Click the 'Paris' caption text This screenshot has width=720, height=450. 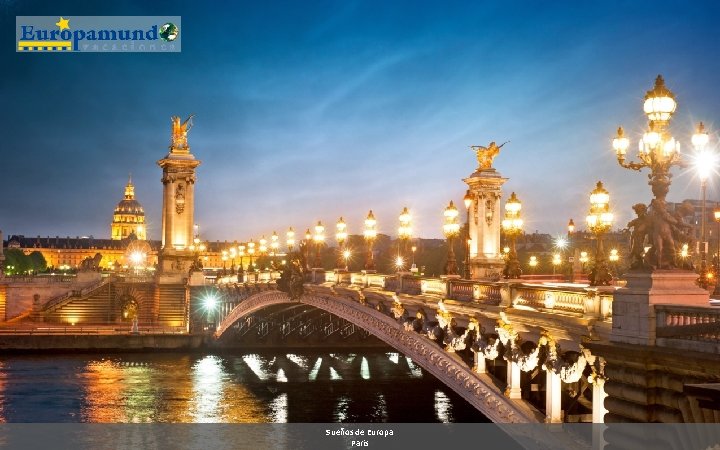[x=360, y=444]
